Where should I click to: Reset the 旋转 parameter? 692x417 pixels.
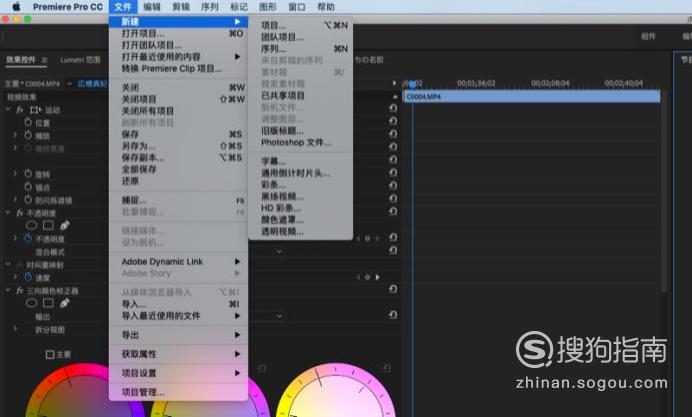(x=393, y=173)
